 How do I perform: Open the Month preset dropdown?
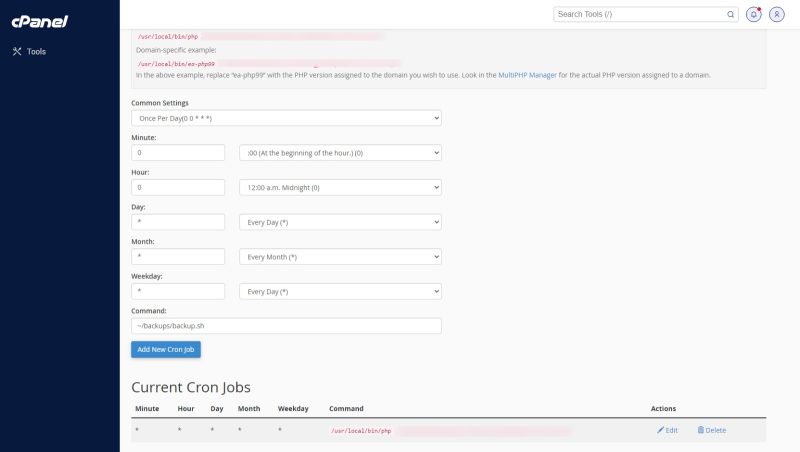point(340,257)
